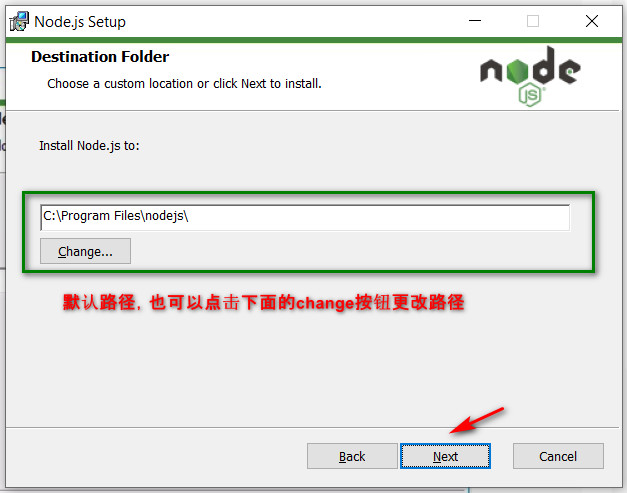This screenshot has width=627, height=493.
Task: Click the red Chinese annotation text
Action: tap(264, 303)
